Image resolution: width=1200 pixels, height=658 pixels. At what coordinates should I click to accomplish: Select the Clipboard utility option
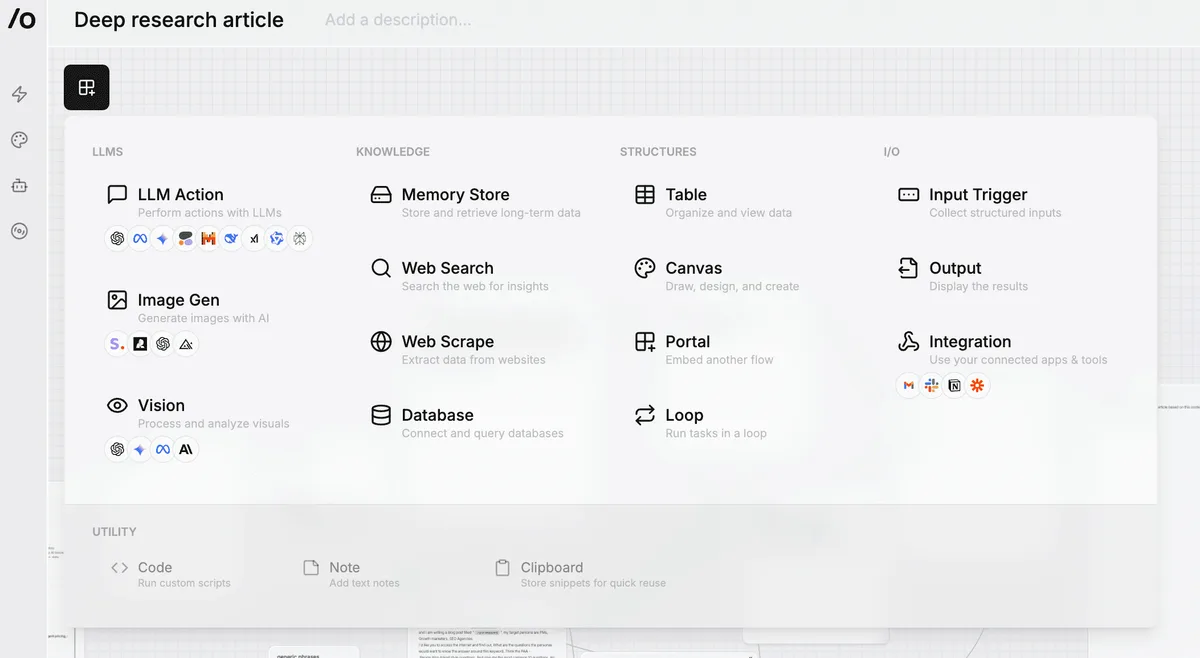coord(580,574)
